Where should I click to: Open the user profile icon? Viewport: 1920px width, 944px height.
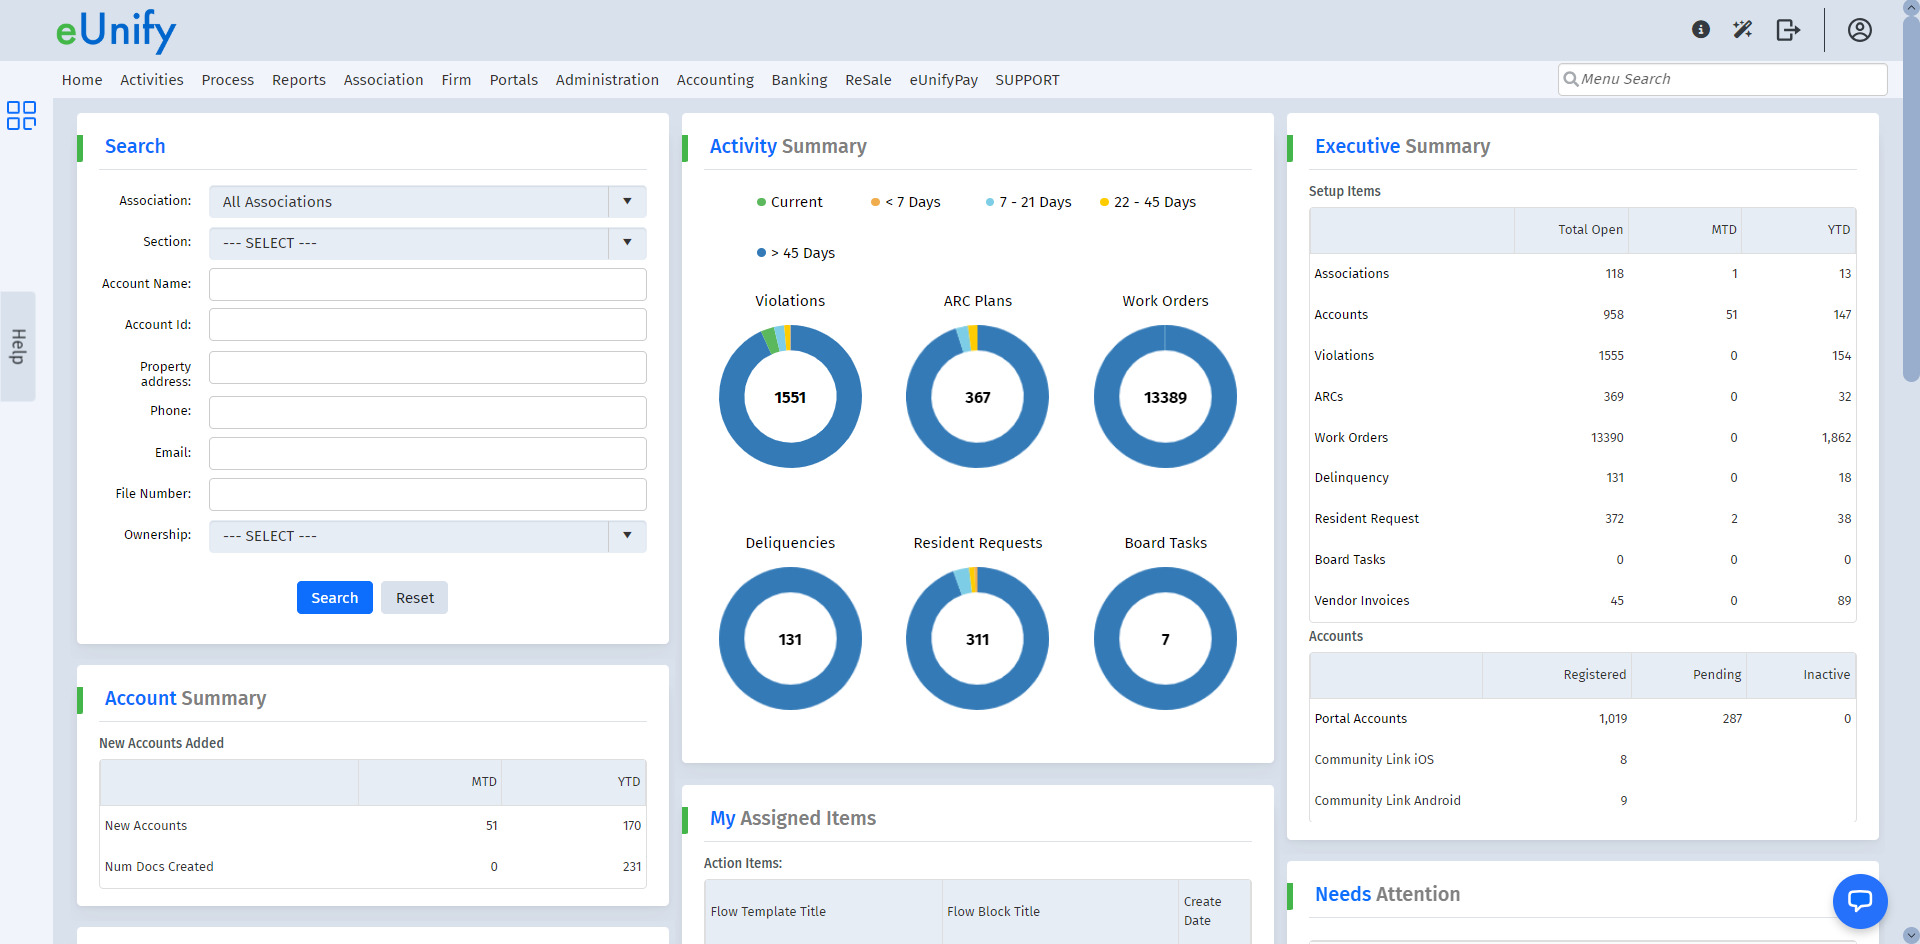(x=1859, y=30)
